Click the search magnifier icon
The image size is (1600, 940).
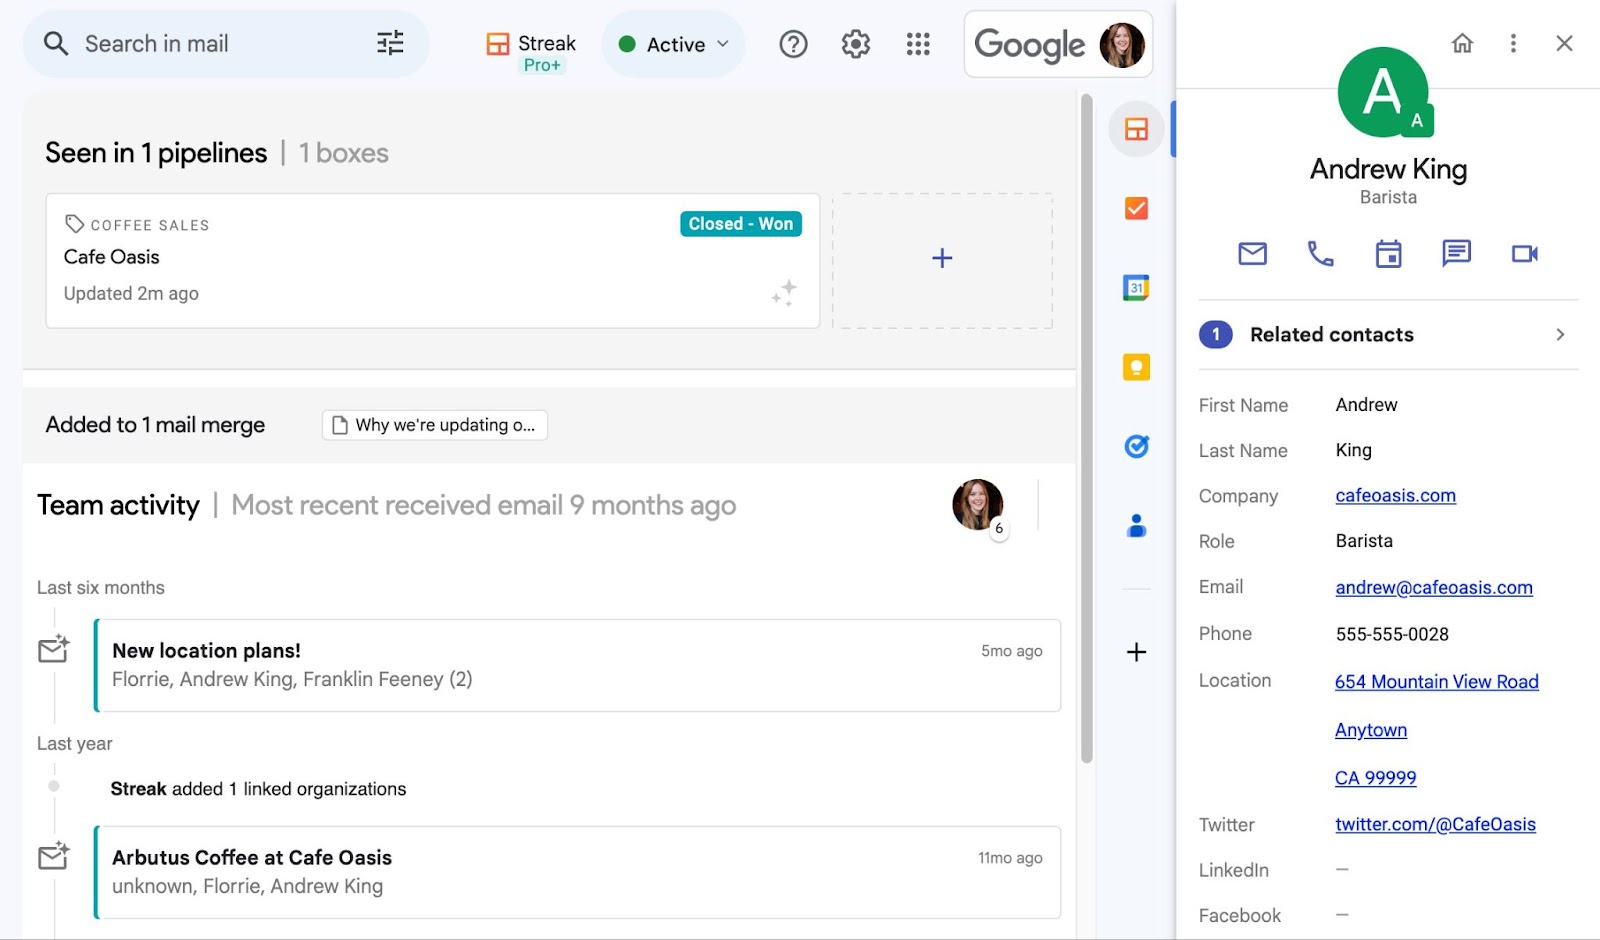click(56, 44)
